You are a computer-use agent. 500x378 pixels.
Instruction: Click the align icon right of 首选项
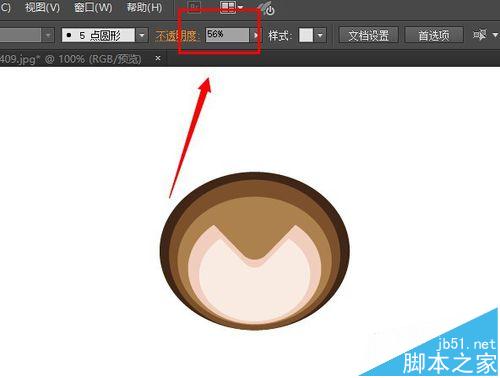[x=480, y=34]
